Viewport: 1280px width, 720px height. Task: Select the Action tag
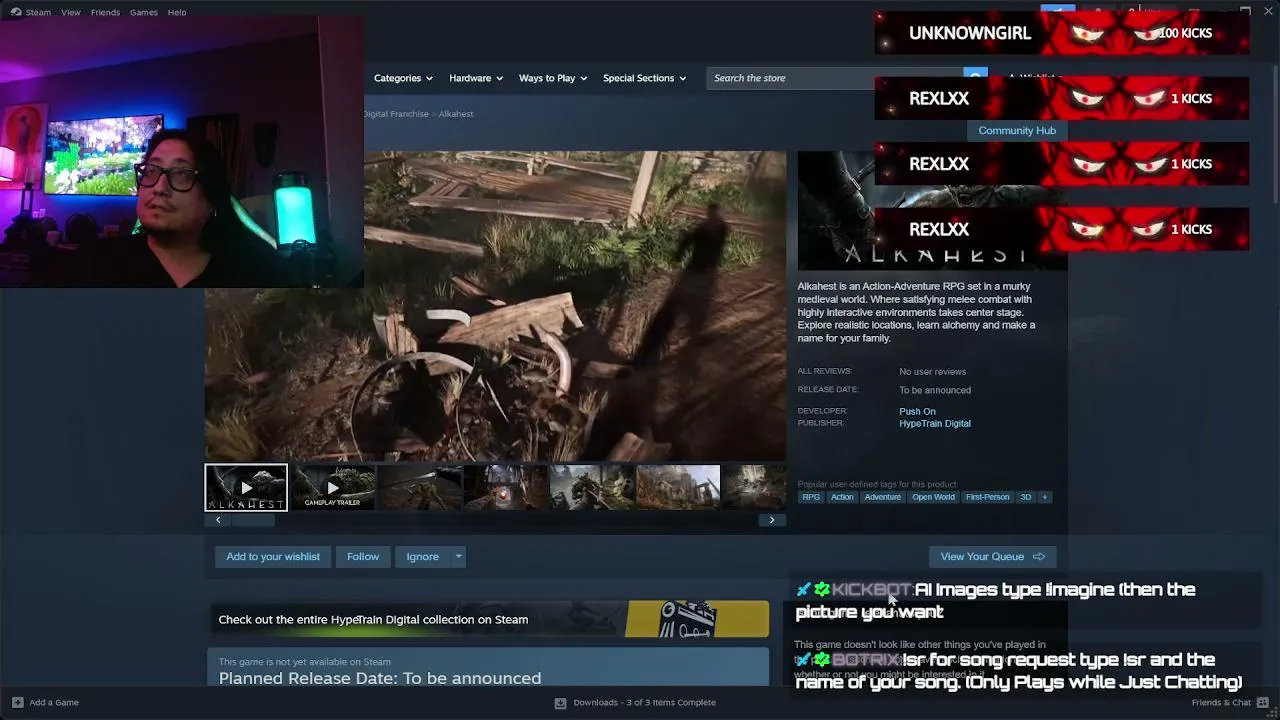tap(842, 497)
